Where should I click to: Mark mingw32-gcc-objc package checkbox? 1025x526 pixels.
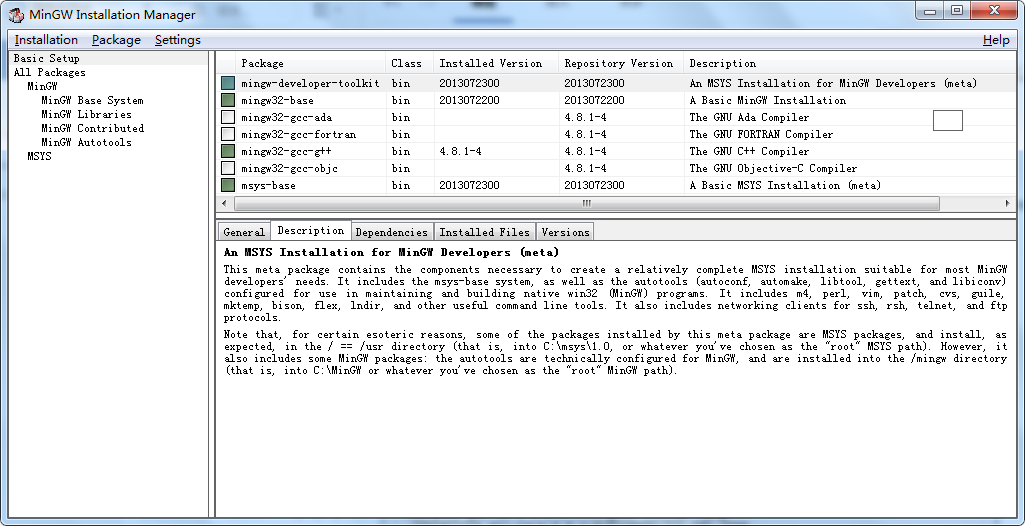pyautogui.click(x=227, y=168)
